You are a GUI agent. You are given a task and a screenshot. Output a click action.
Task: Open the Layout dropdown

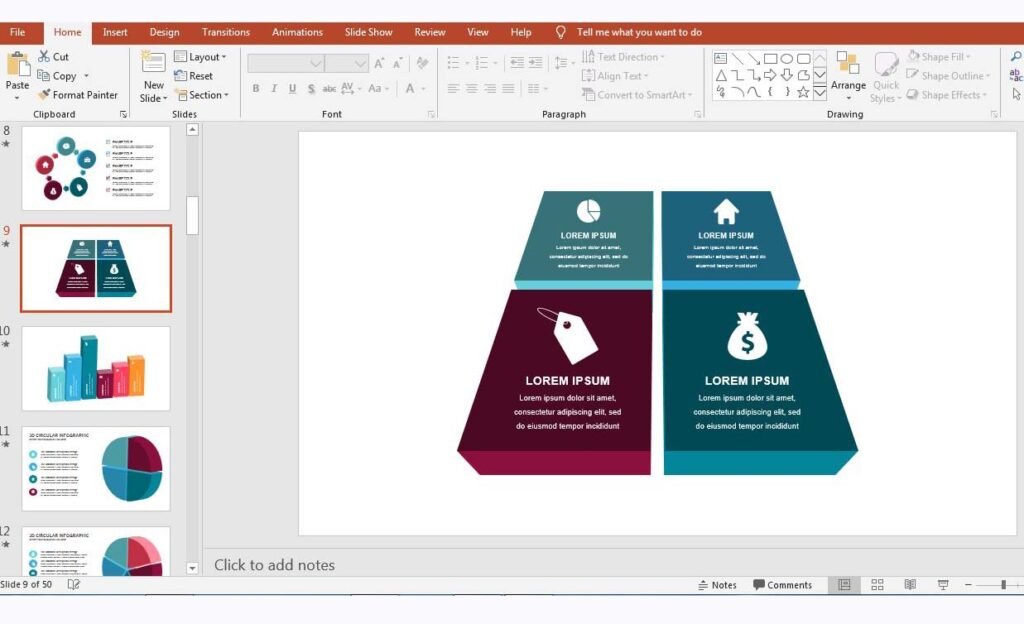[x=200, y=57]
